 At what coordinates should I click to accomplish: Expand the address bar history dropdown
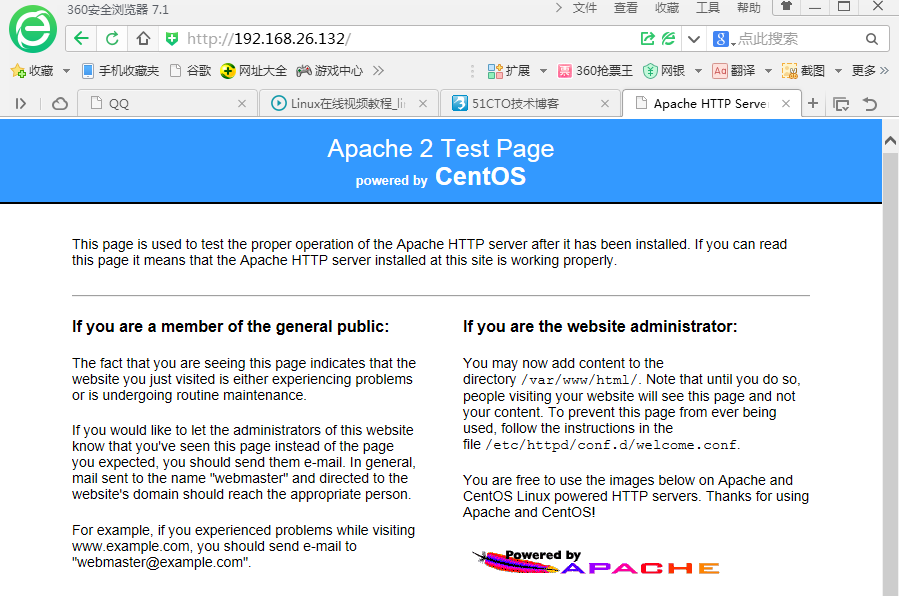(x=694, y=39)
